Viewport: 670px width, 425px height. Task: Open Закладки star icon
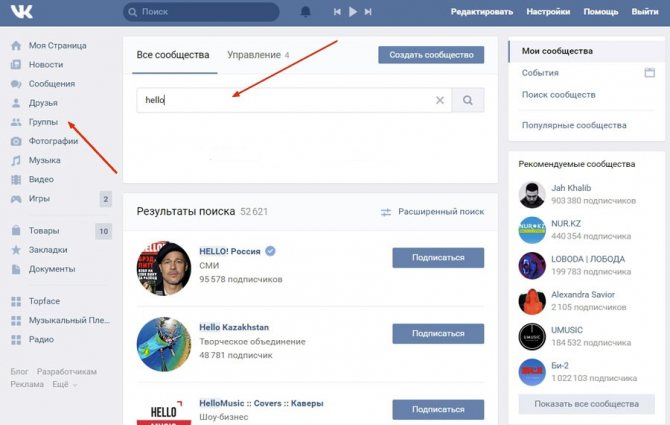(16, 250)
